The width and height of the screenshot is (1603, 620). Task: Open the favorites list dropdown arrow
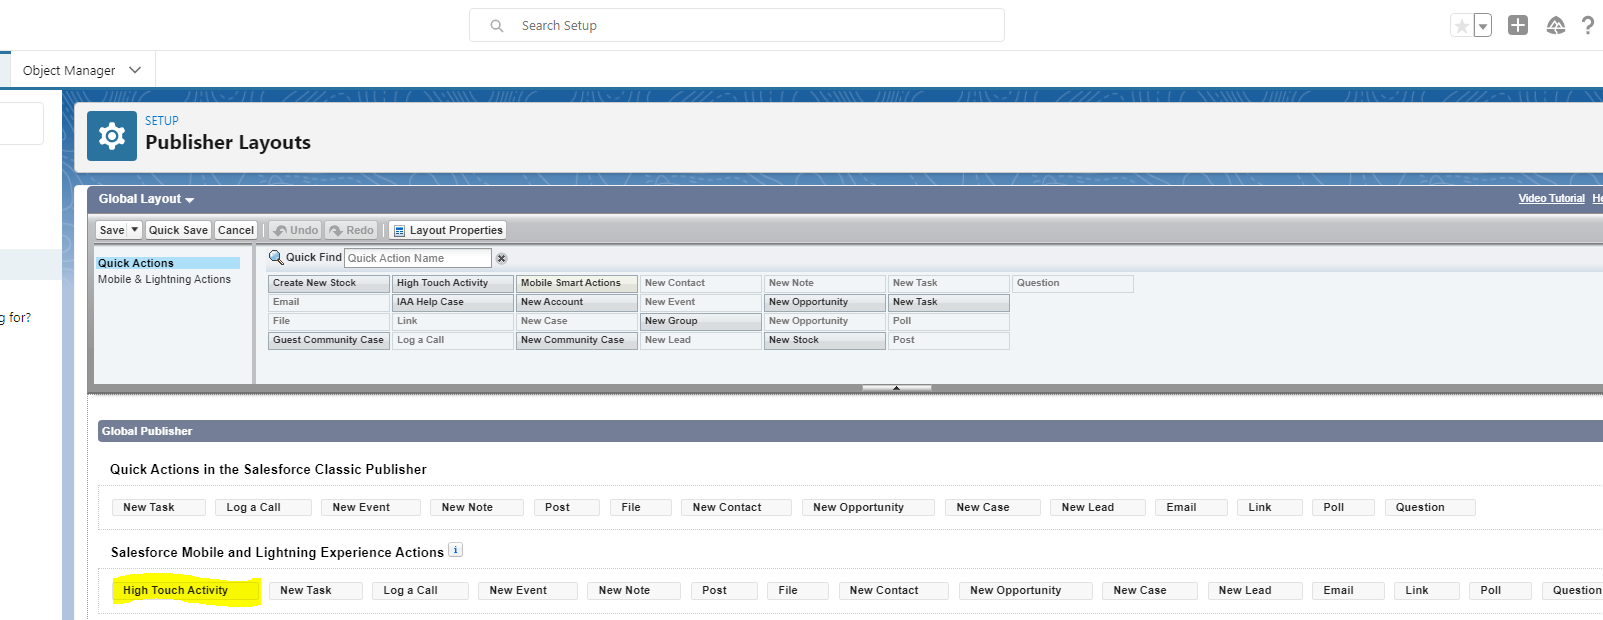click(x=1483, y=27)
